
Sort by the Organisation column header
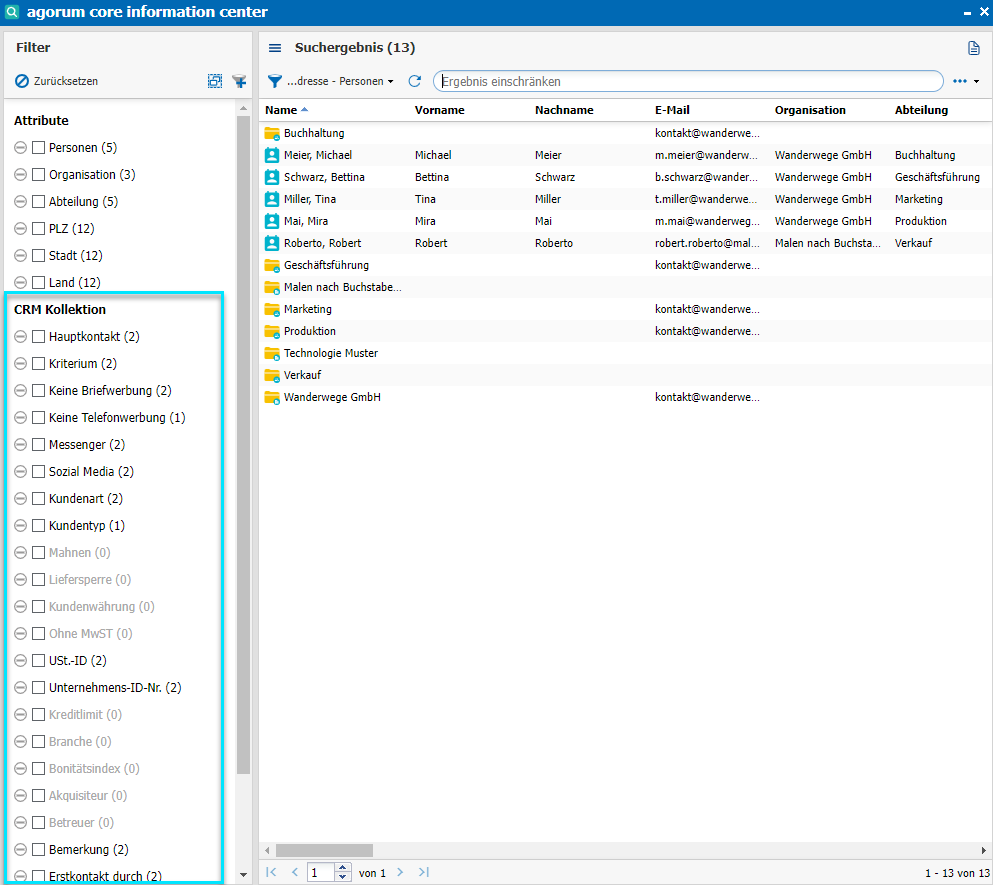(x=810, y=110)
